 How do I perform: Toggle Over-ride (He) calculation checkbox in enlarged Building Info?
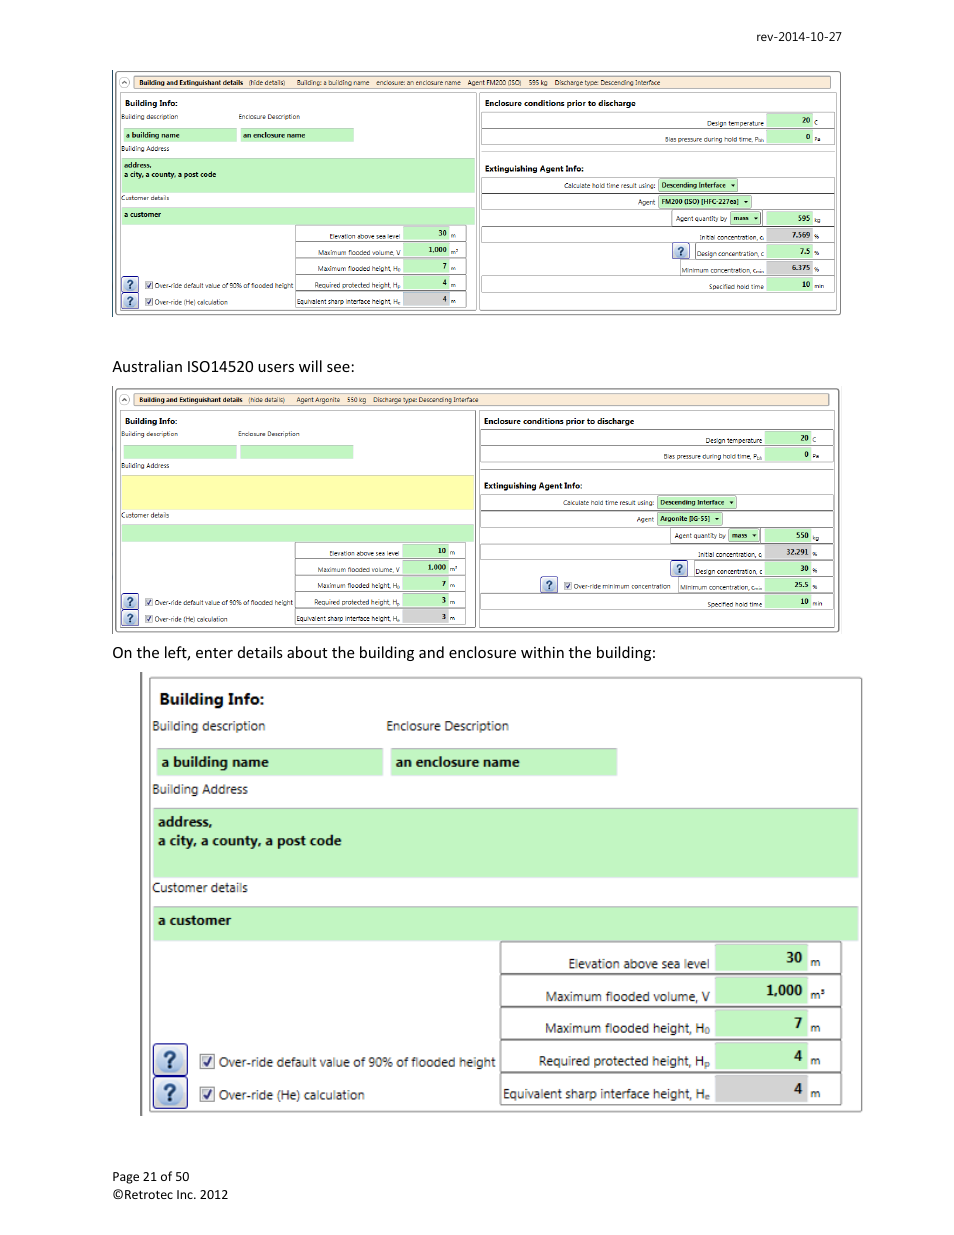[x=207, y=1094]
